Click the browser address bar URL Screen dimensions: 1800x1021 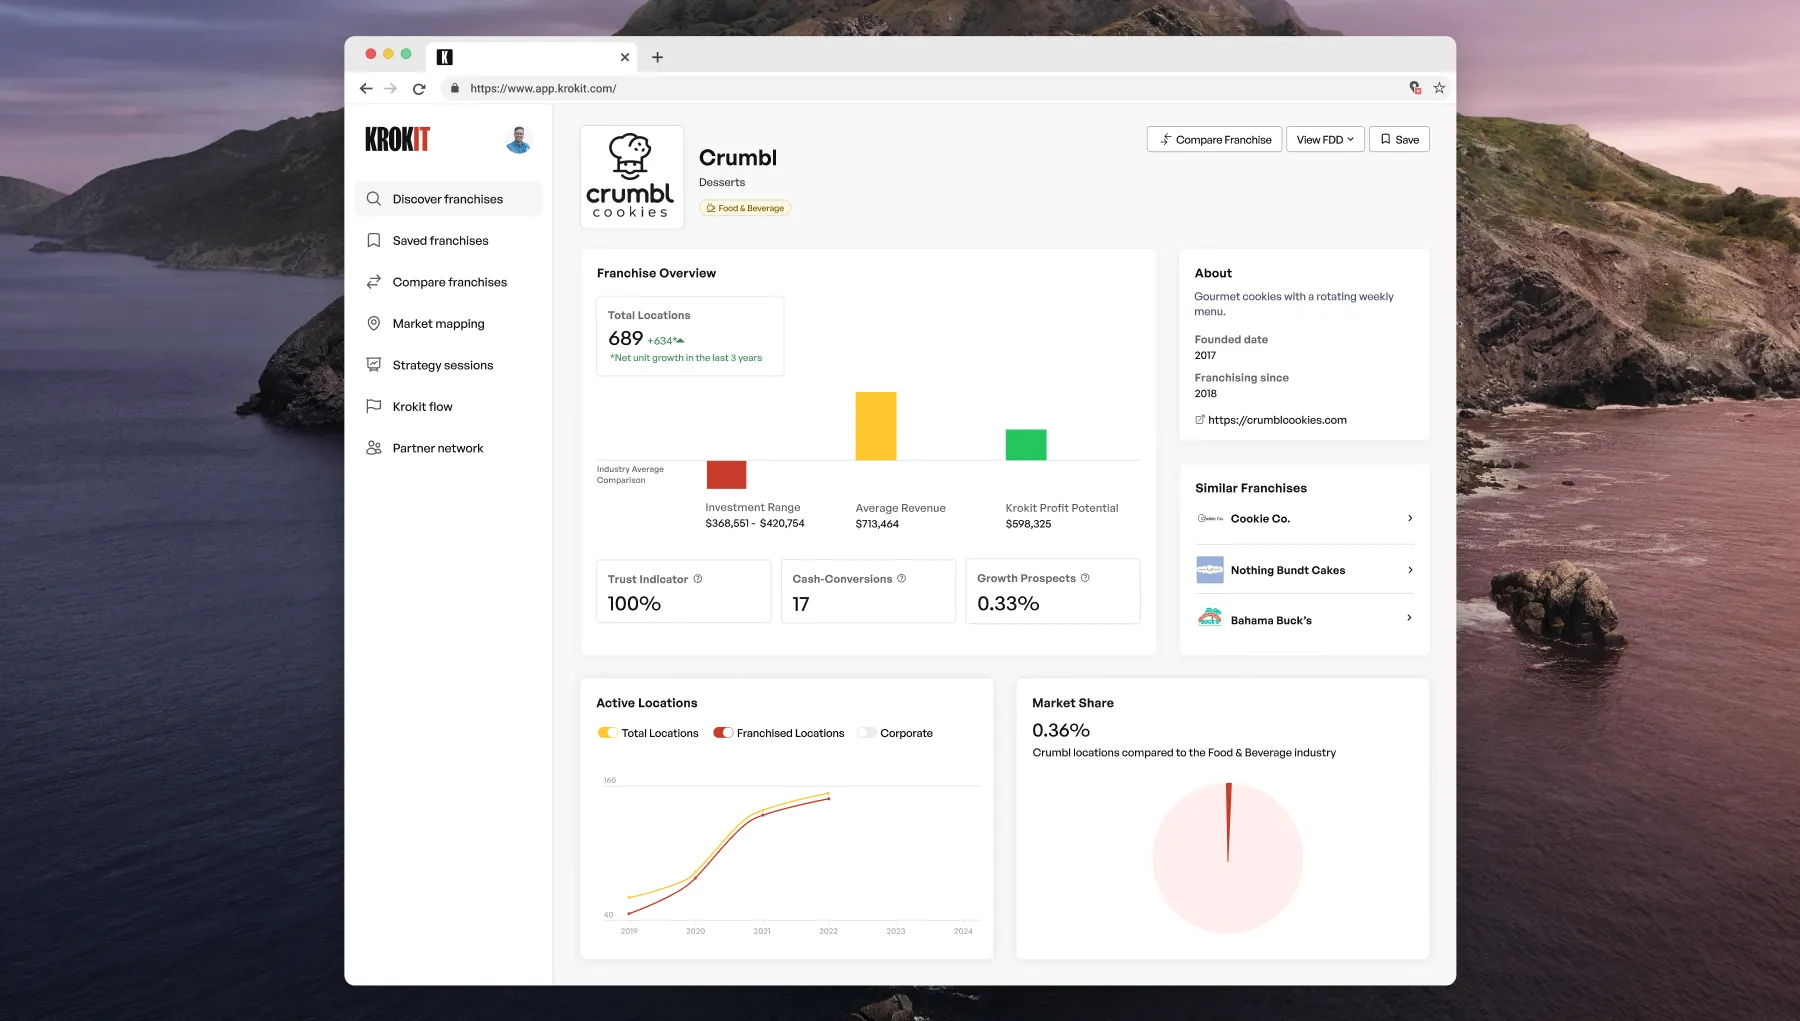click(x=543, y=88)
